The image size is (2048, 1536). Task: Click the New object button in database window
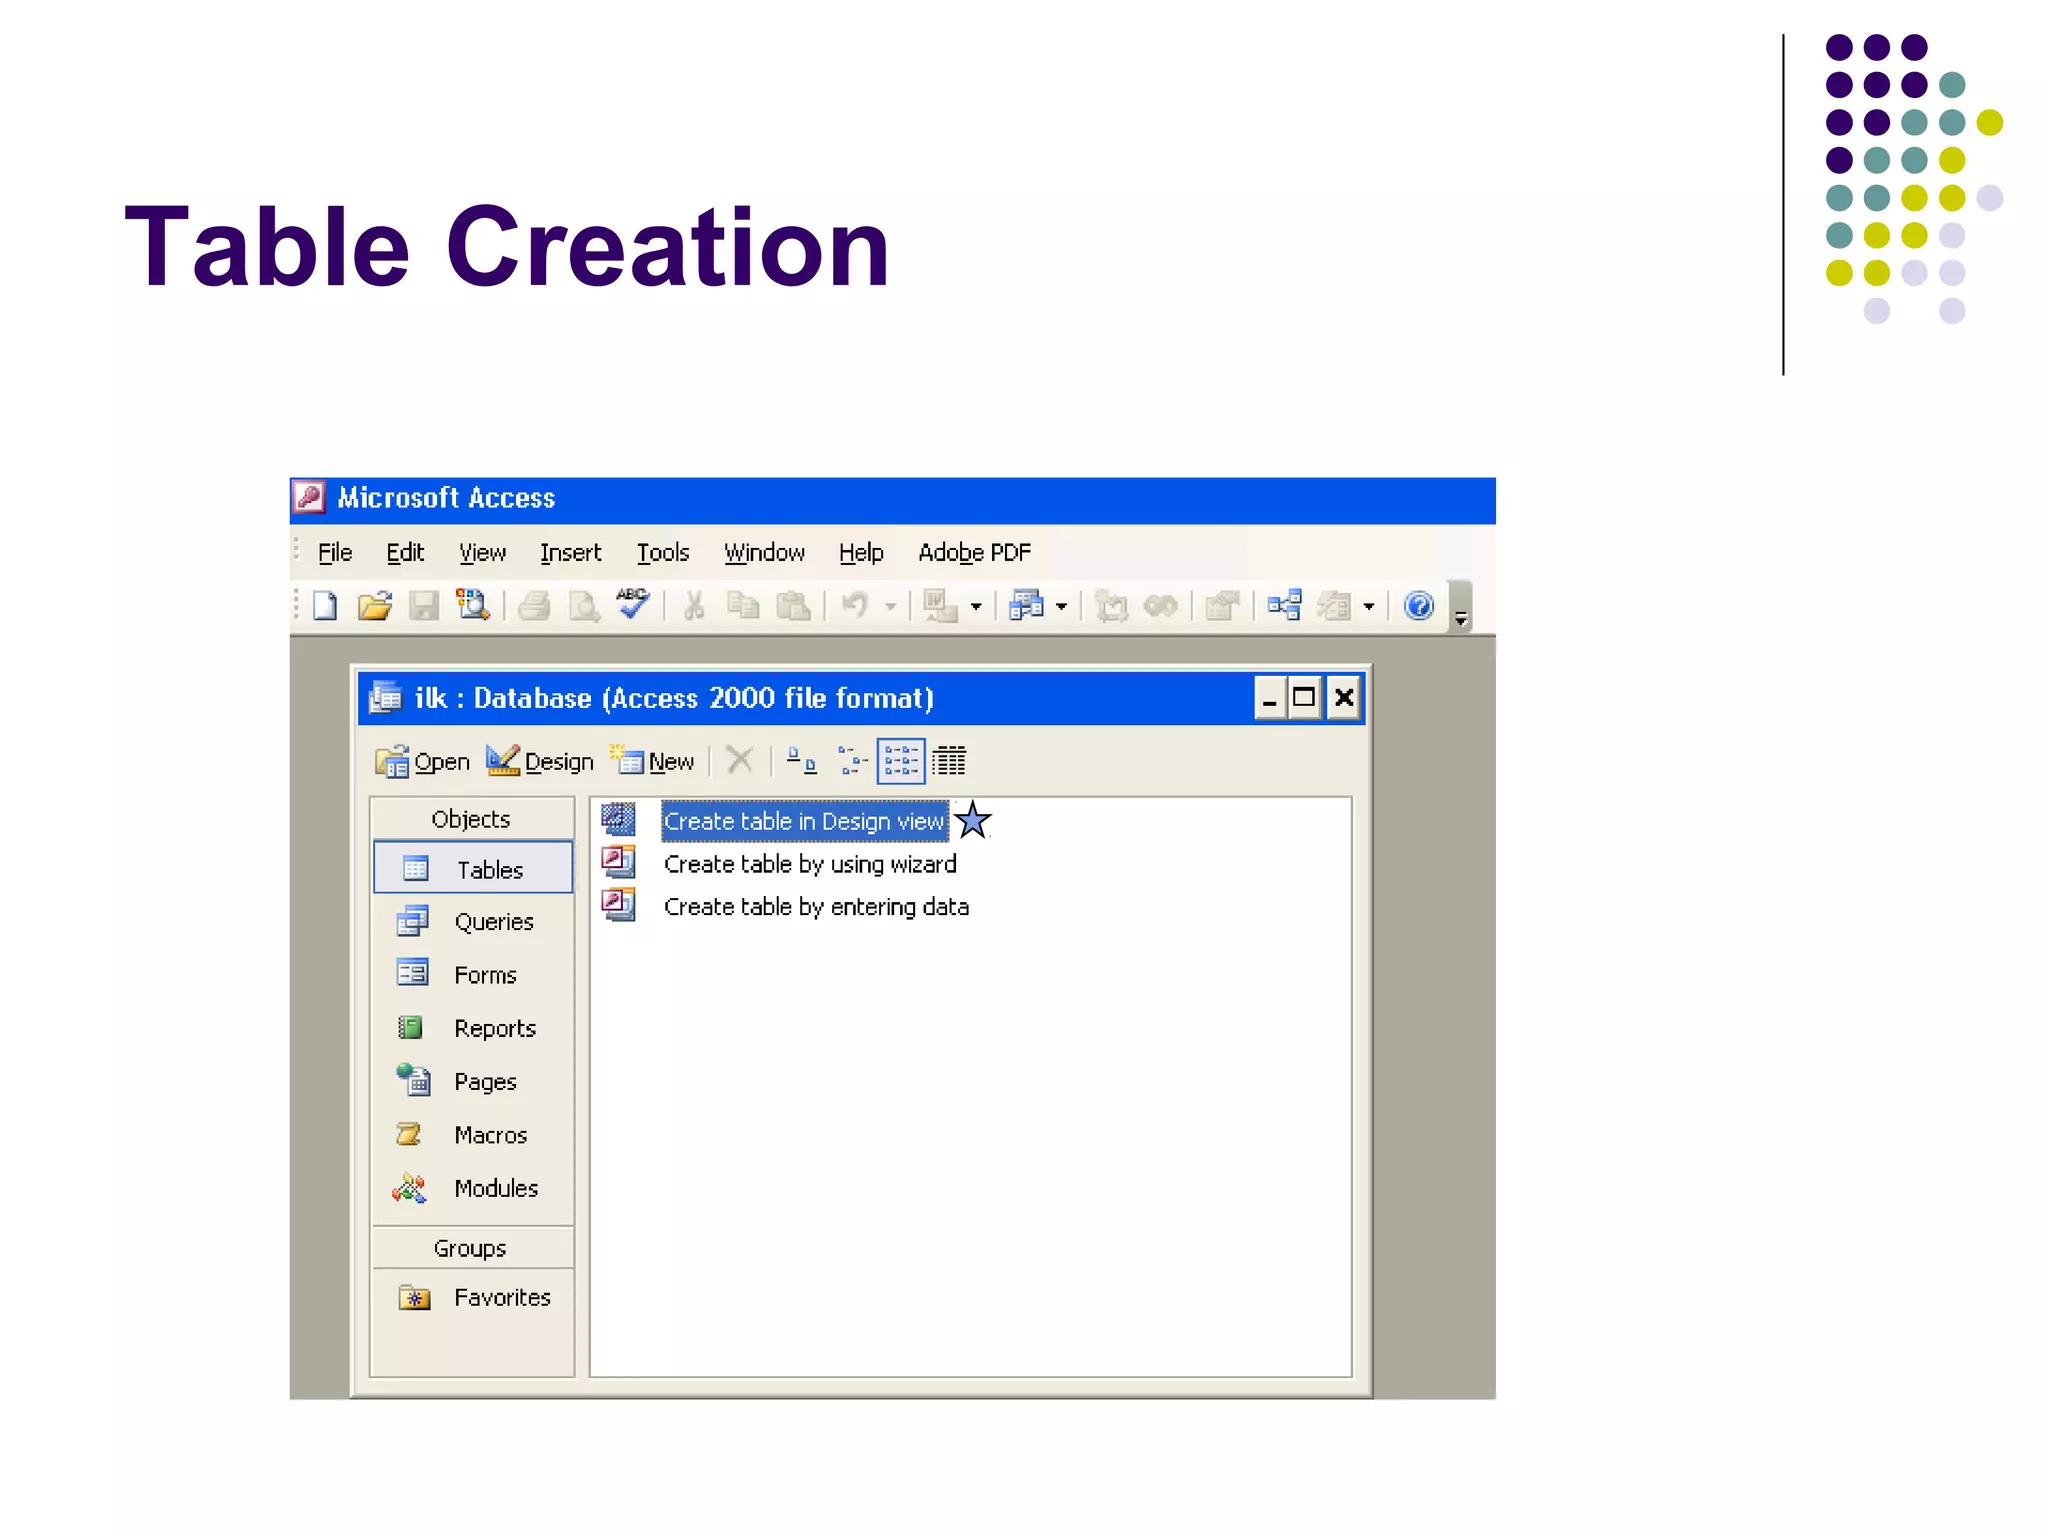tap(653, 762)
